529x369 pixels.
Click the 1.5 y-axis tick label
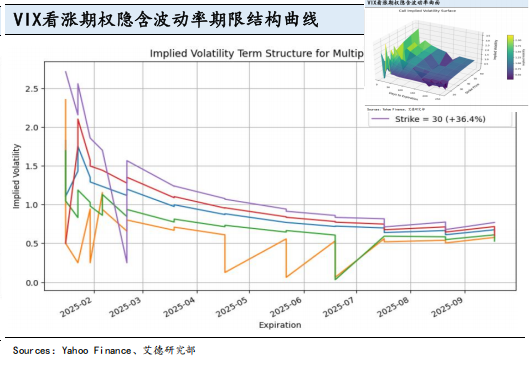pyautogui.click(x=32, y=166)
